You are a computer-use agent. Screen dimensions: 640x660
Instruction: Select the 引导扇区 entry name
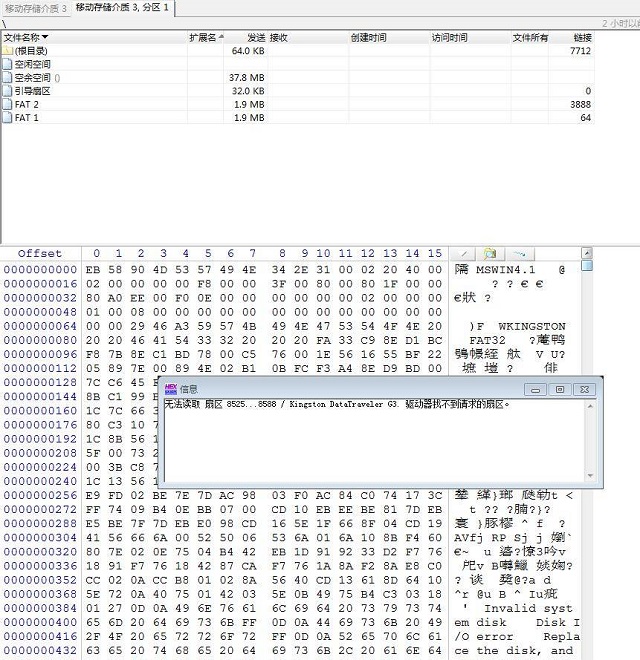32,91
